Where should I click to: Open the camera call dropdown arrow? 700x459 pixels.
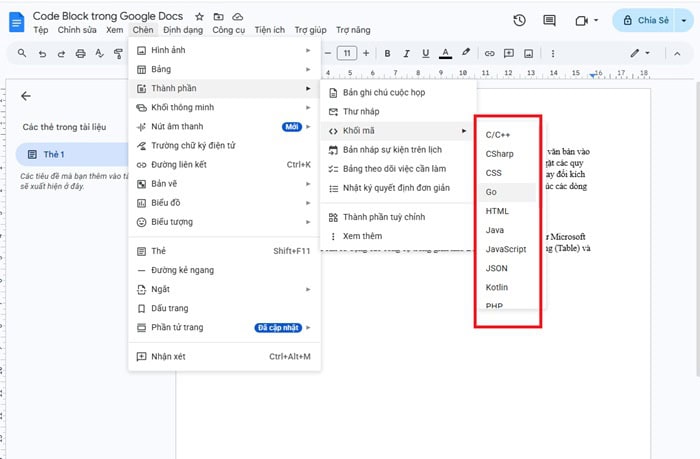click(596, 20)
